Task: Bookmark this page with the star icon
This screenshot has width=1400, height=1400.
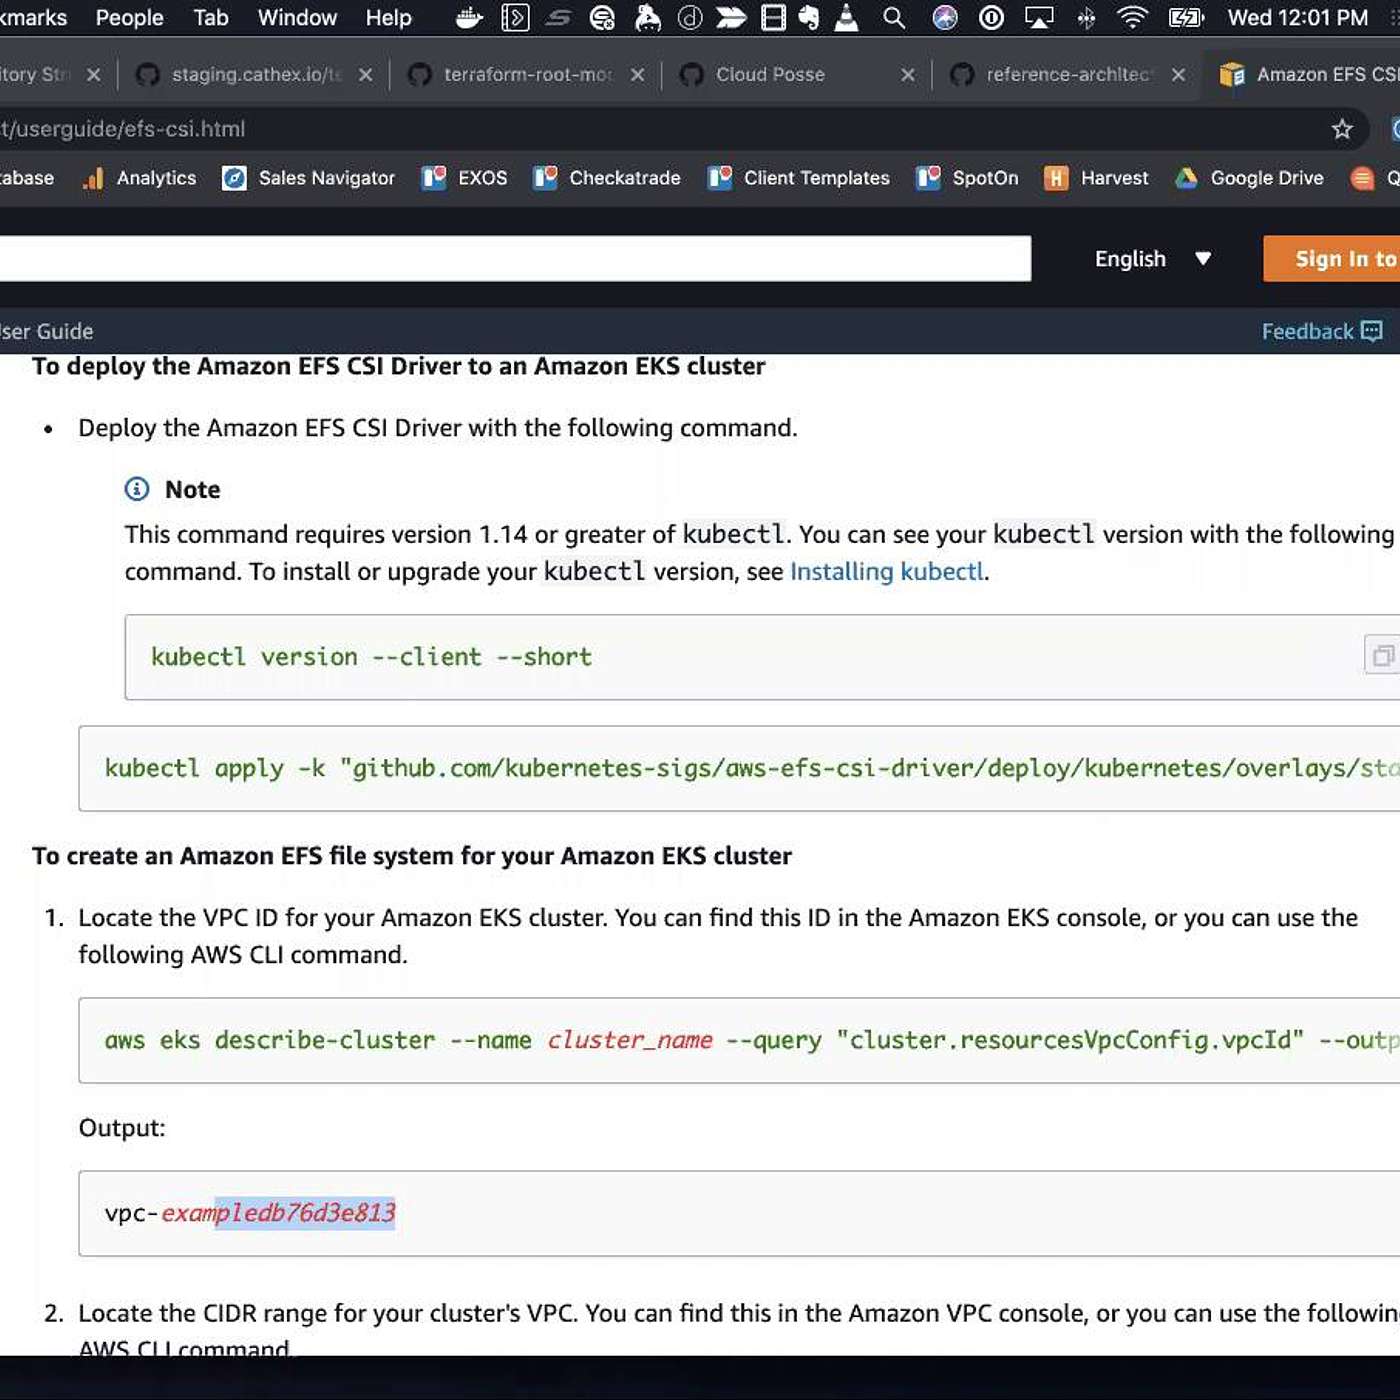Action: (x=1342, y=129)
